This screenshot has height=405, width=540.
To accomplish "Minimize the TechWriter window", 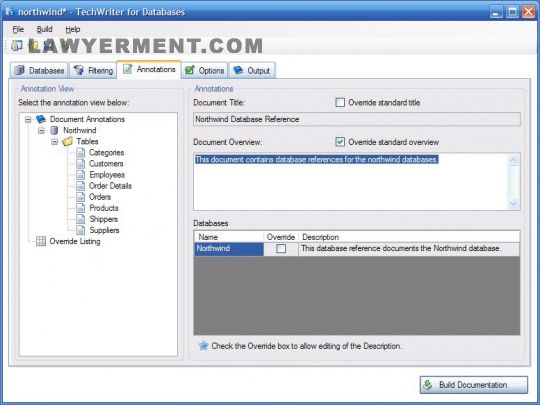I will (x=496, y=12).
